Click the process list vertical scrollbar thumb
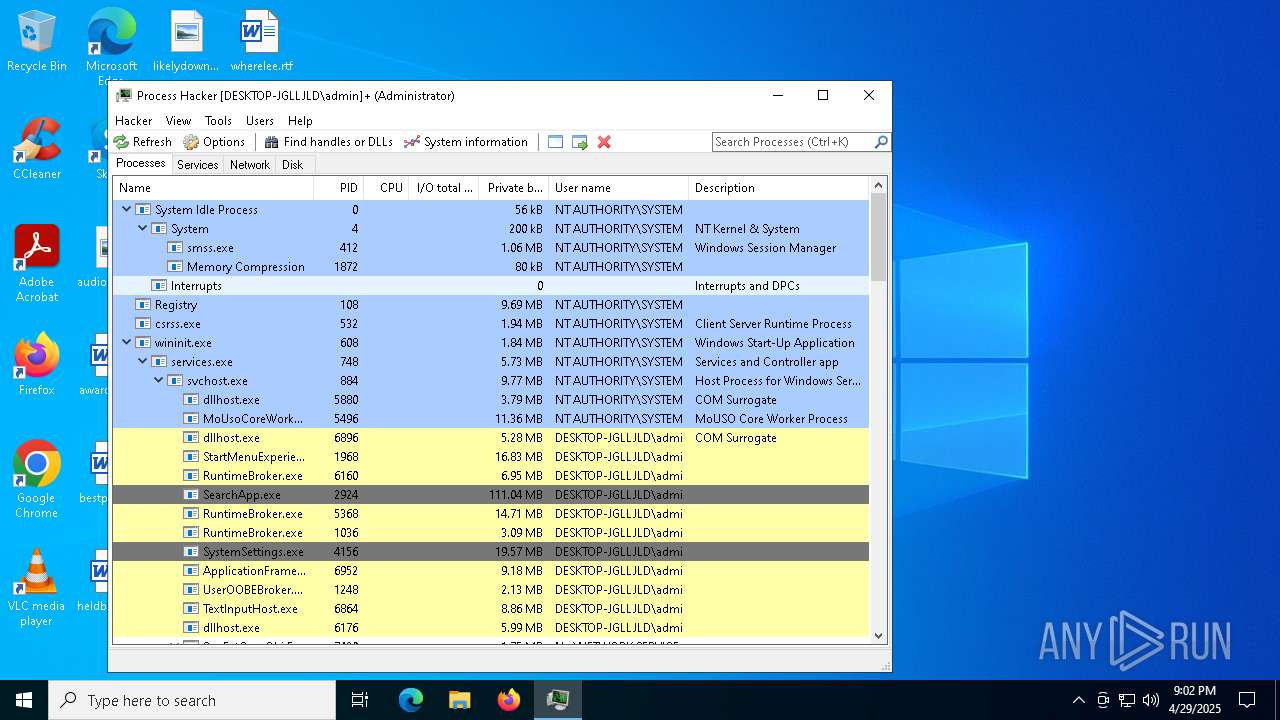Screen dimensions: 1280x720 [x=879, y=237]
